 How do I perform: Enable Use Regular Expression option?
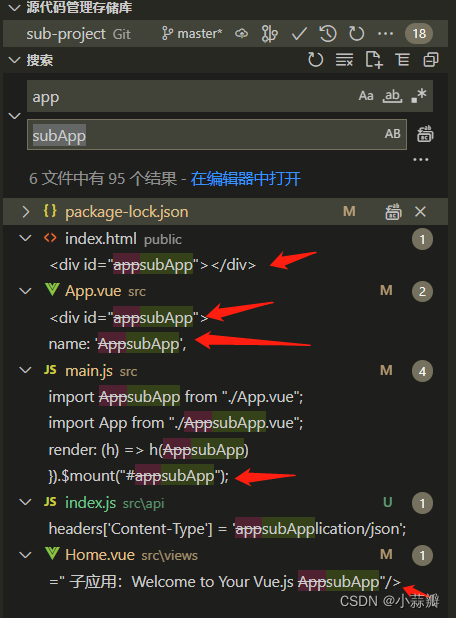tap(419, 96)
